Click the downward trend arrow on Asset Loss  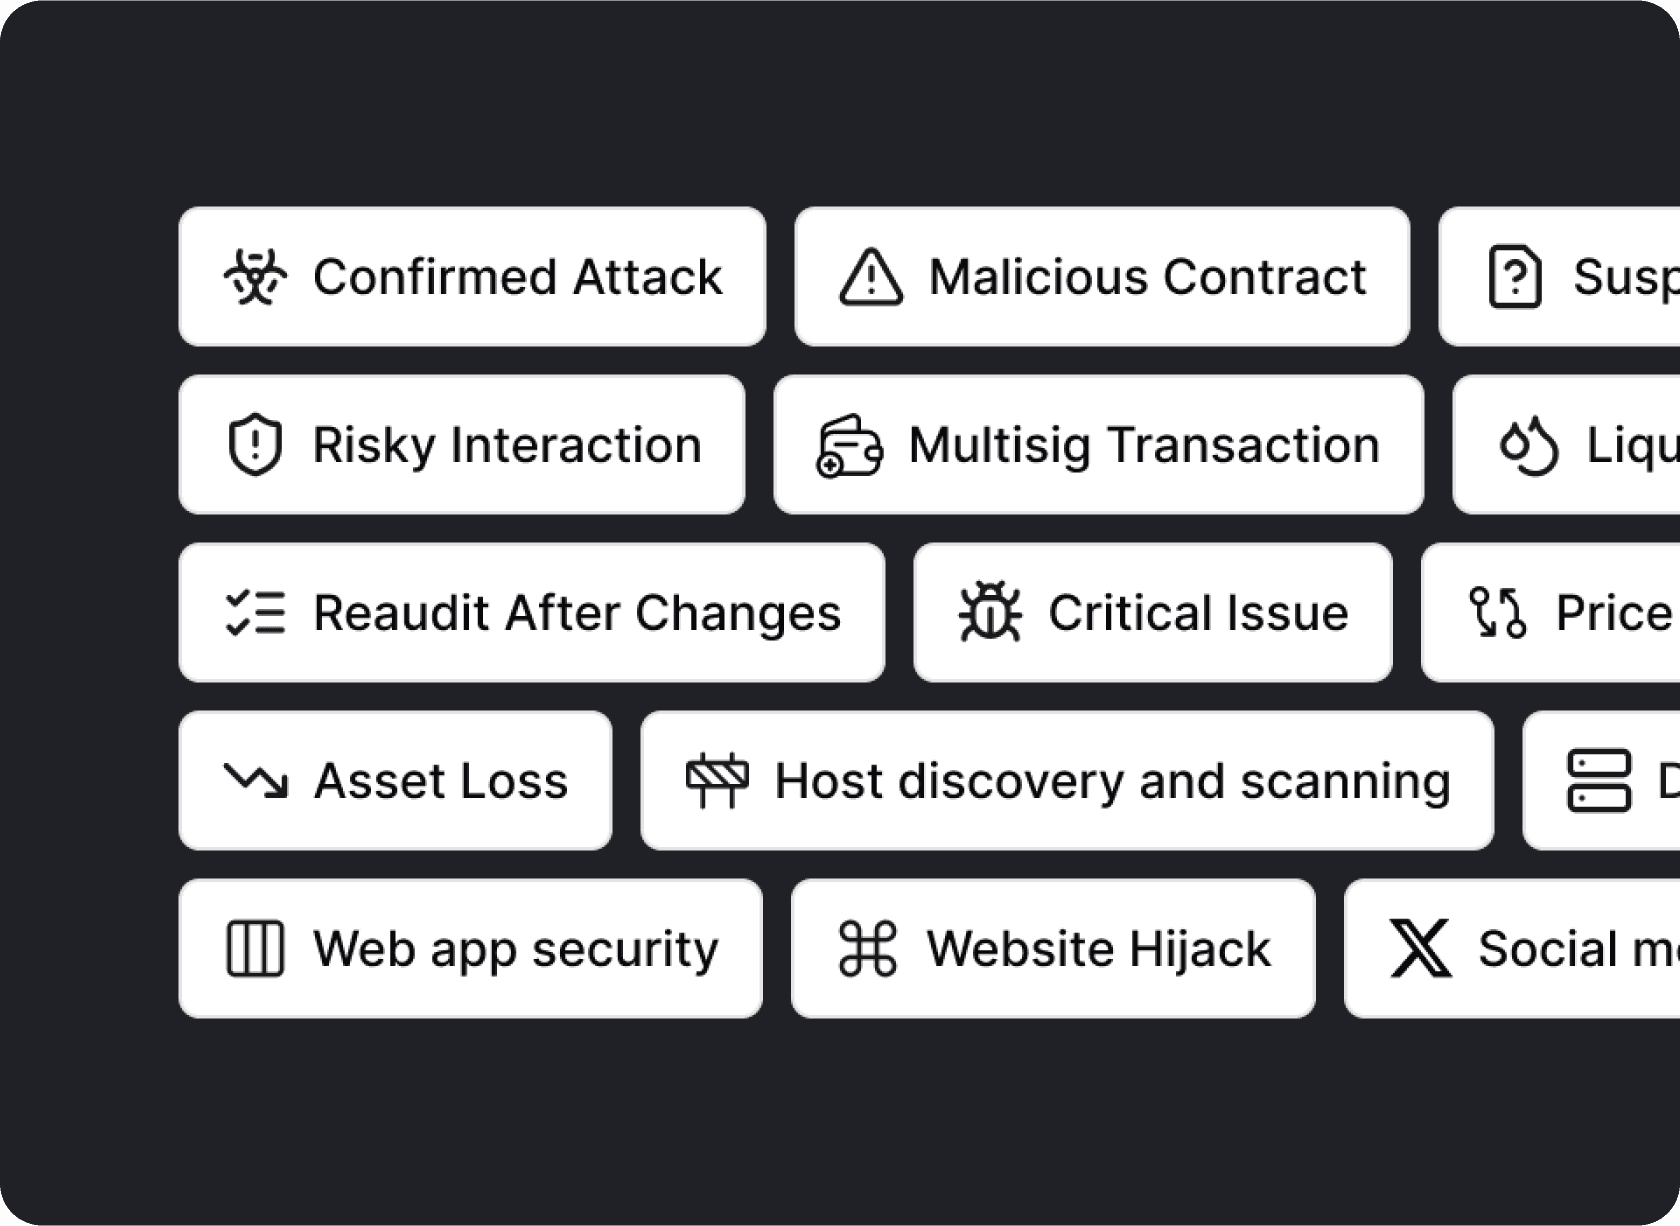point(257,780)
